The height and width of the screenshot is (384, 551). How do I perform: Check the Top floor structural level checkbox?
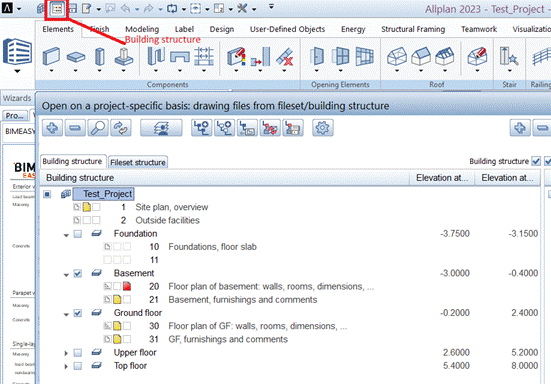point(78,366)
